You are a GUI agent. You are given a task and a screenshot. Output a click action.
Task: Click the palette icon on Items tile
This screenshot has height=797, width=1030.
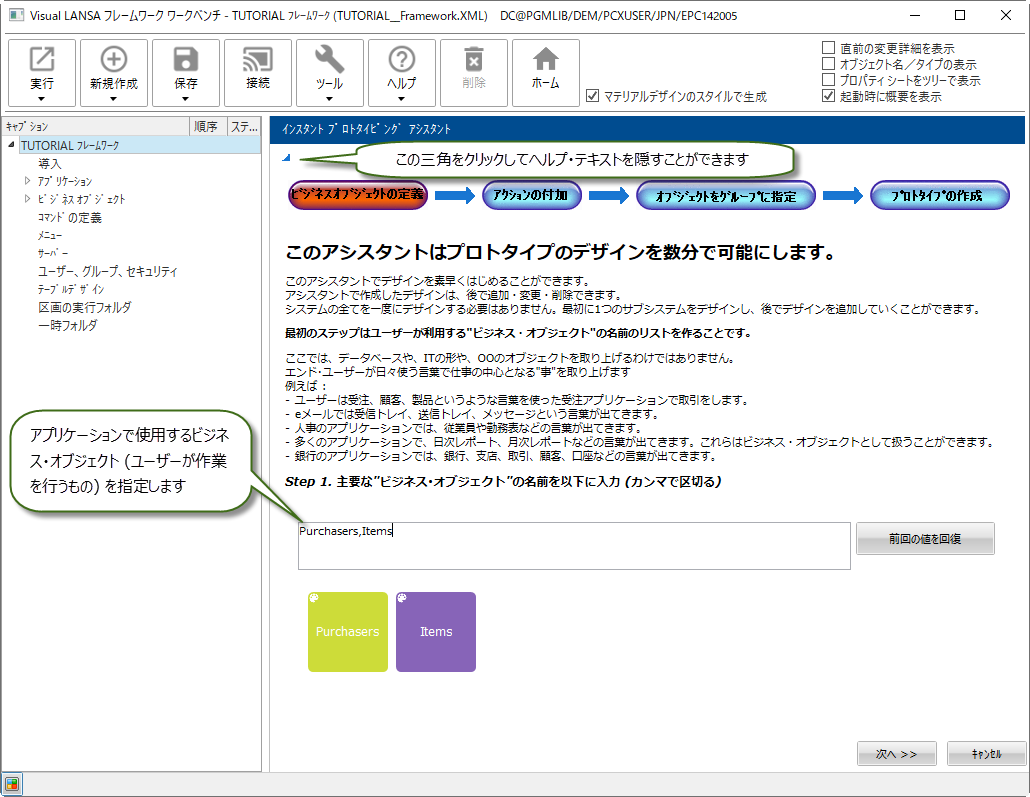coord(402,598)
